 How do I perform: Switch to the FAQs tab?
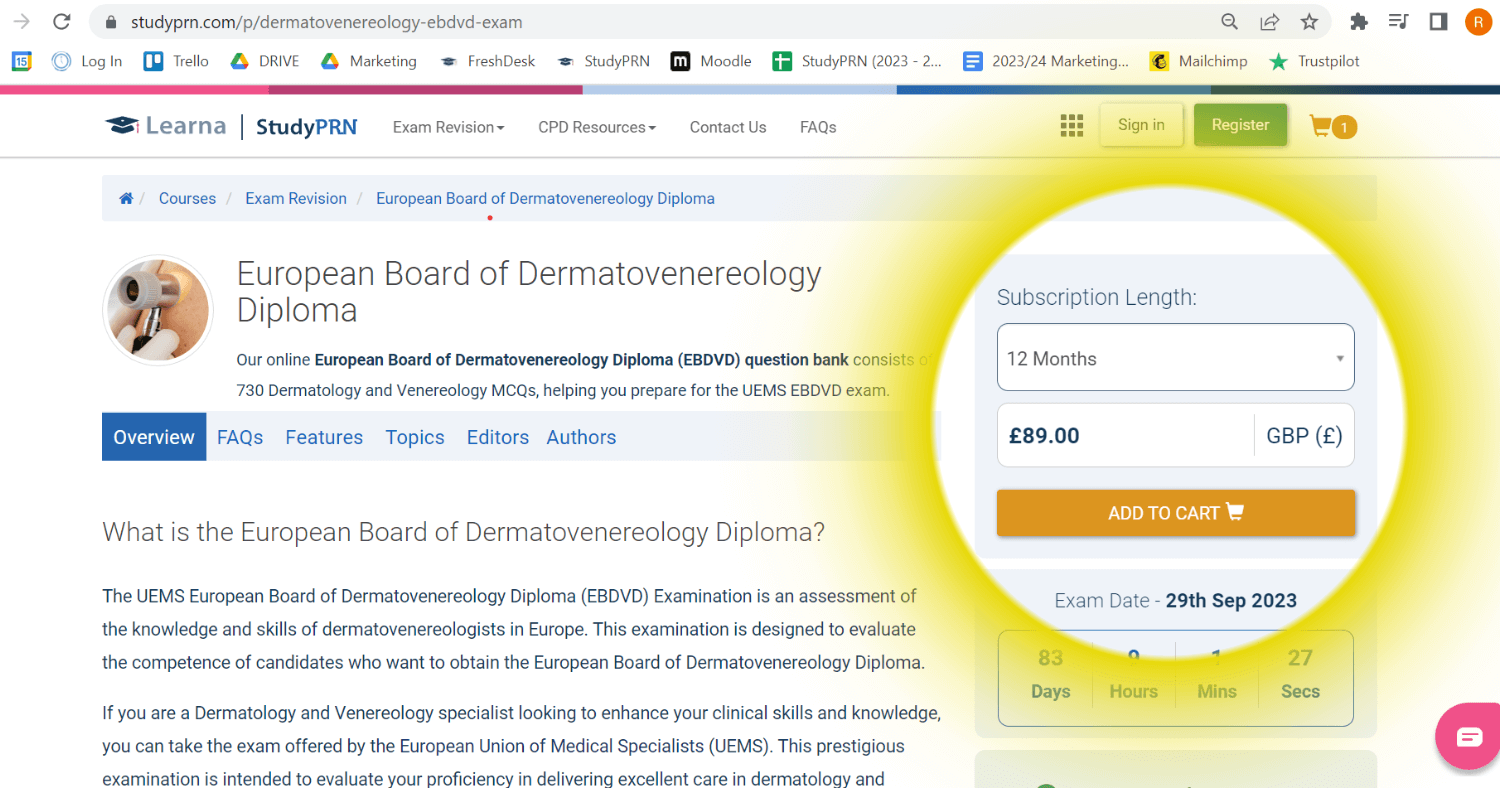pos(240,437)
